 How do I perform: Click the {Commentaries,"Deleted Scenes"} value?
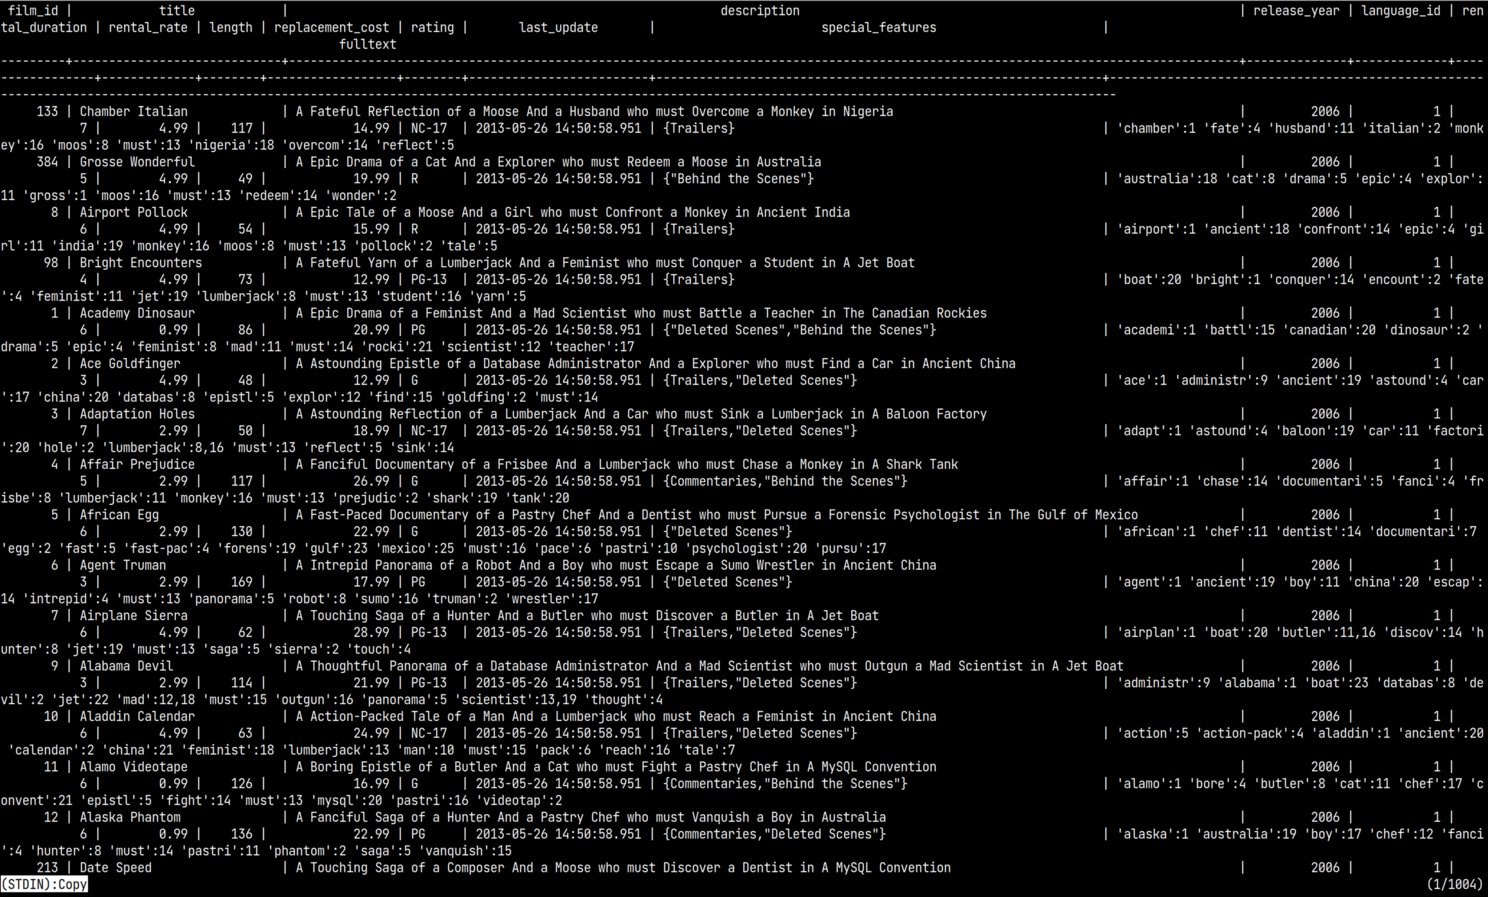[x=775, y=834]
